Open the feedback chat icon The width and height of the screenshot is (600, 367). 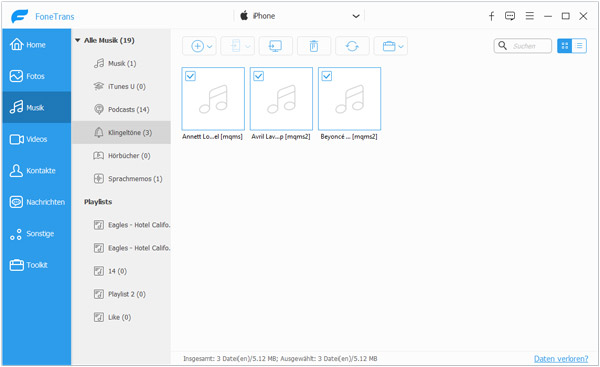[x=510, y=16]
